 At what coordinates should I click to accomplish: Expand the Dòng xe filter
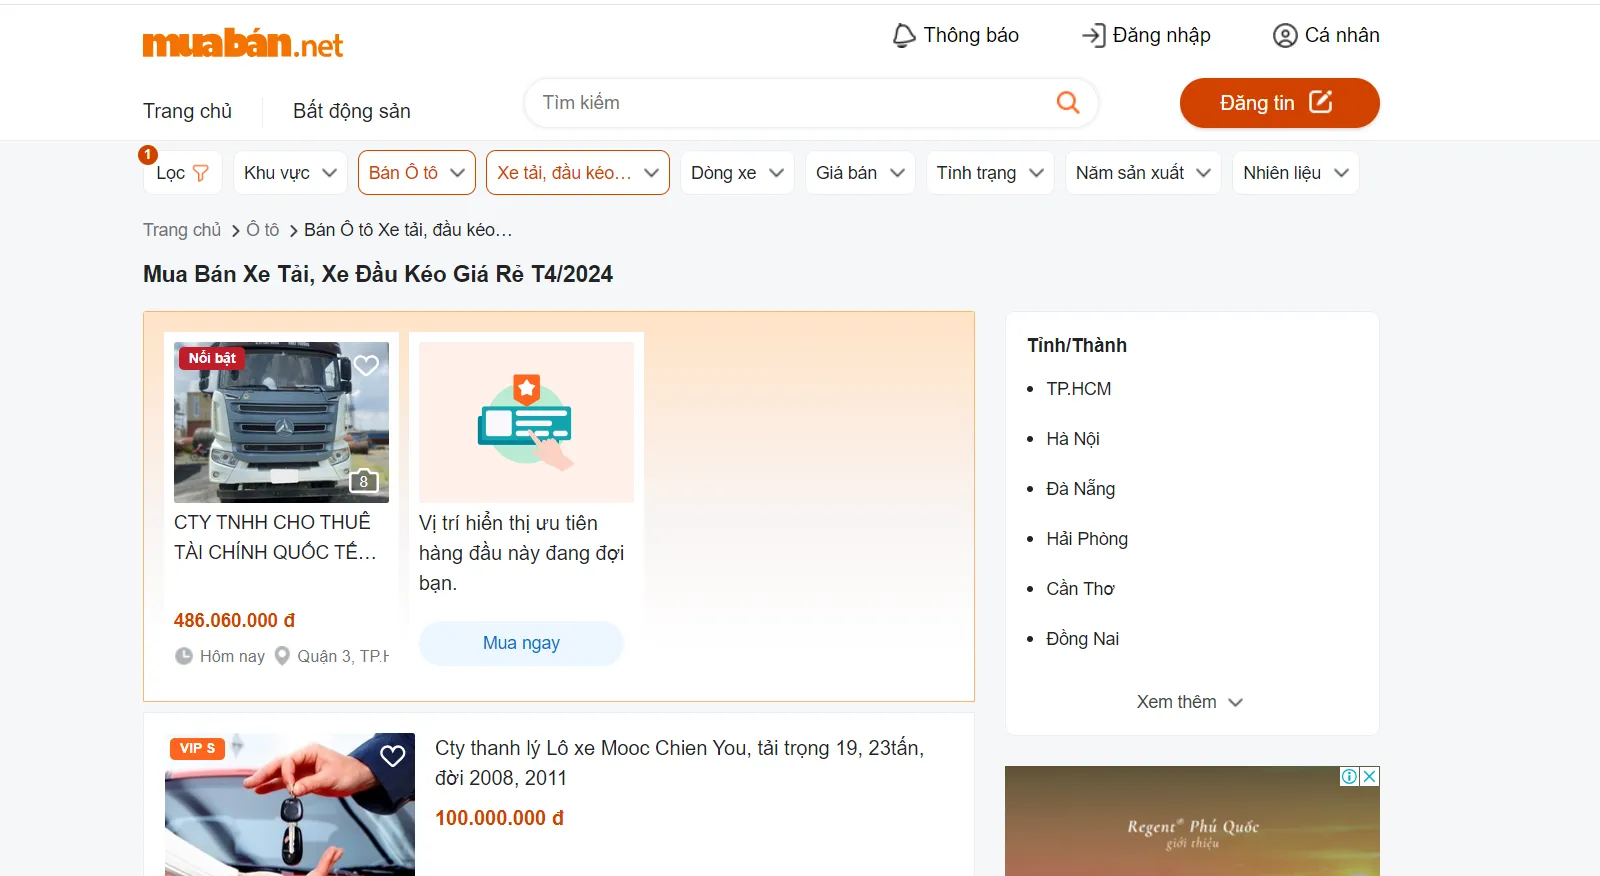click(x=737, y=173)
